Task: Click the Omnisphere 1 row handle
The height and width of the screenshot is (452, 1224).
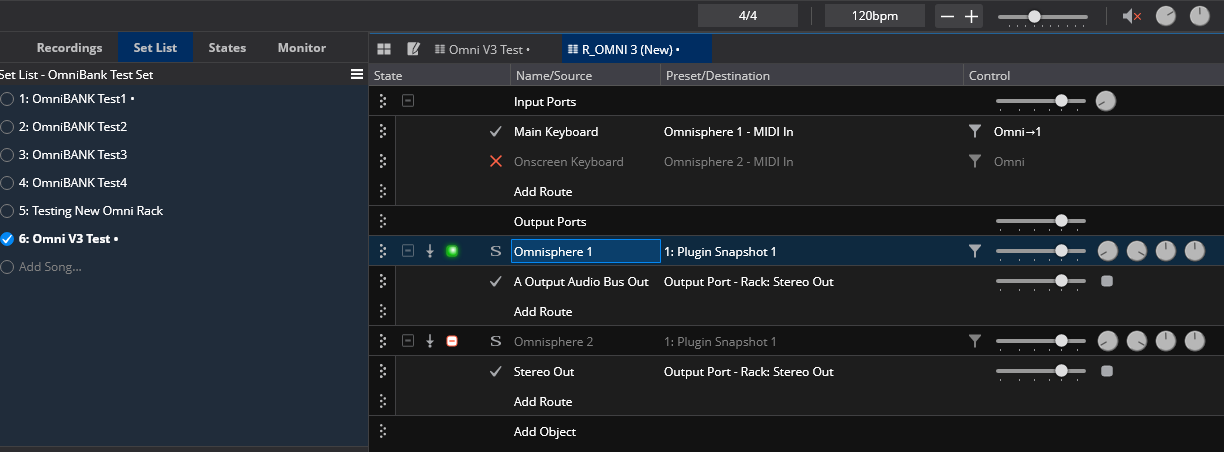Action: 383,251
